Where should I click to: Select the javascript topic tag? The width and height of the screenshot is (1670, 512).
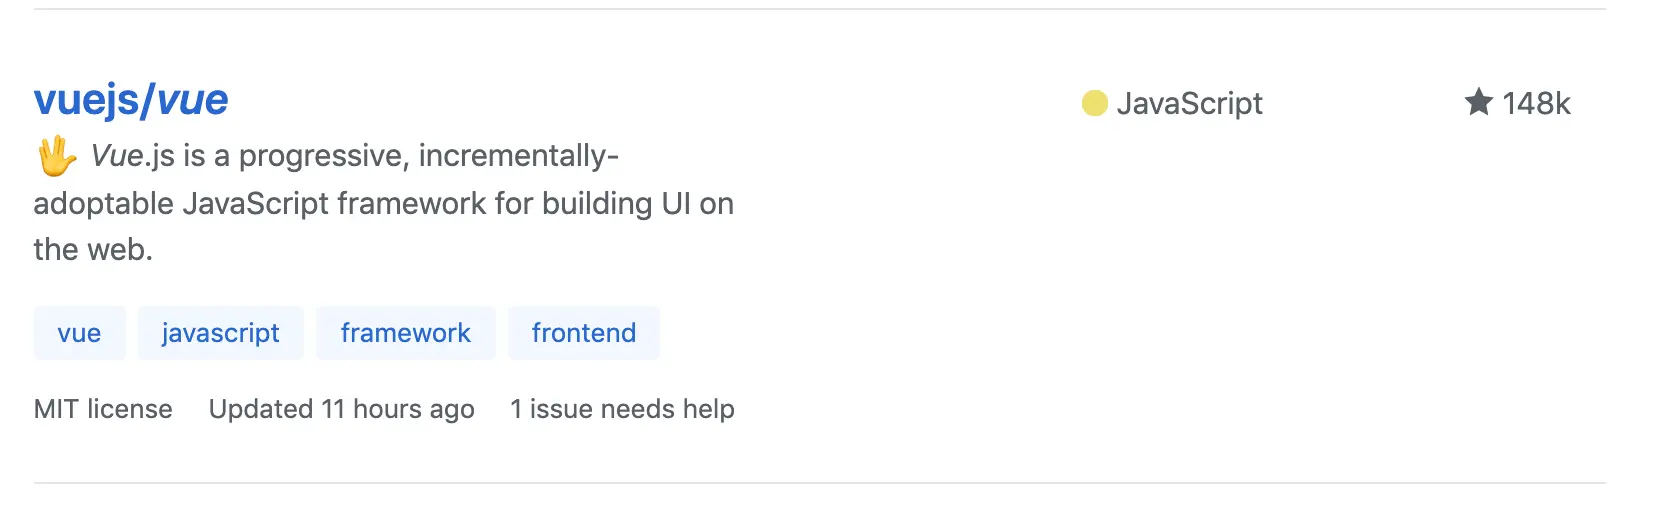221,333
